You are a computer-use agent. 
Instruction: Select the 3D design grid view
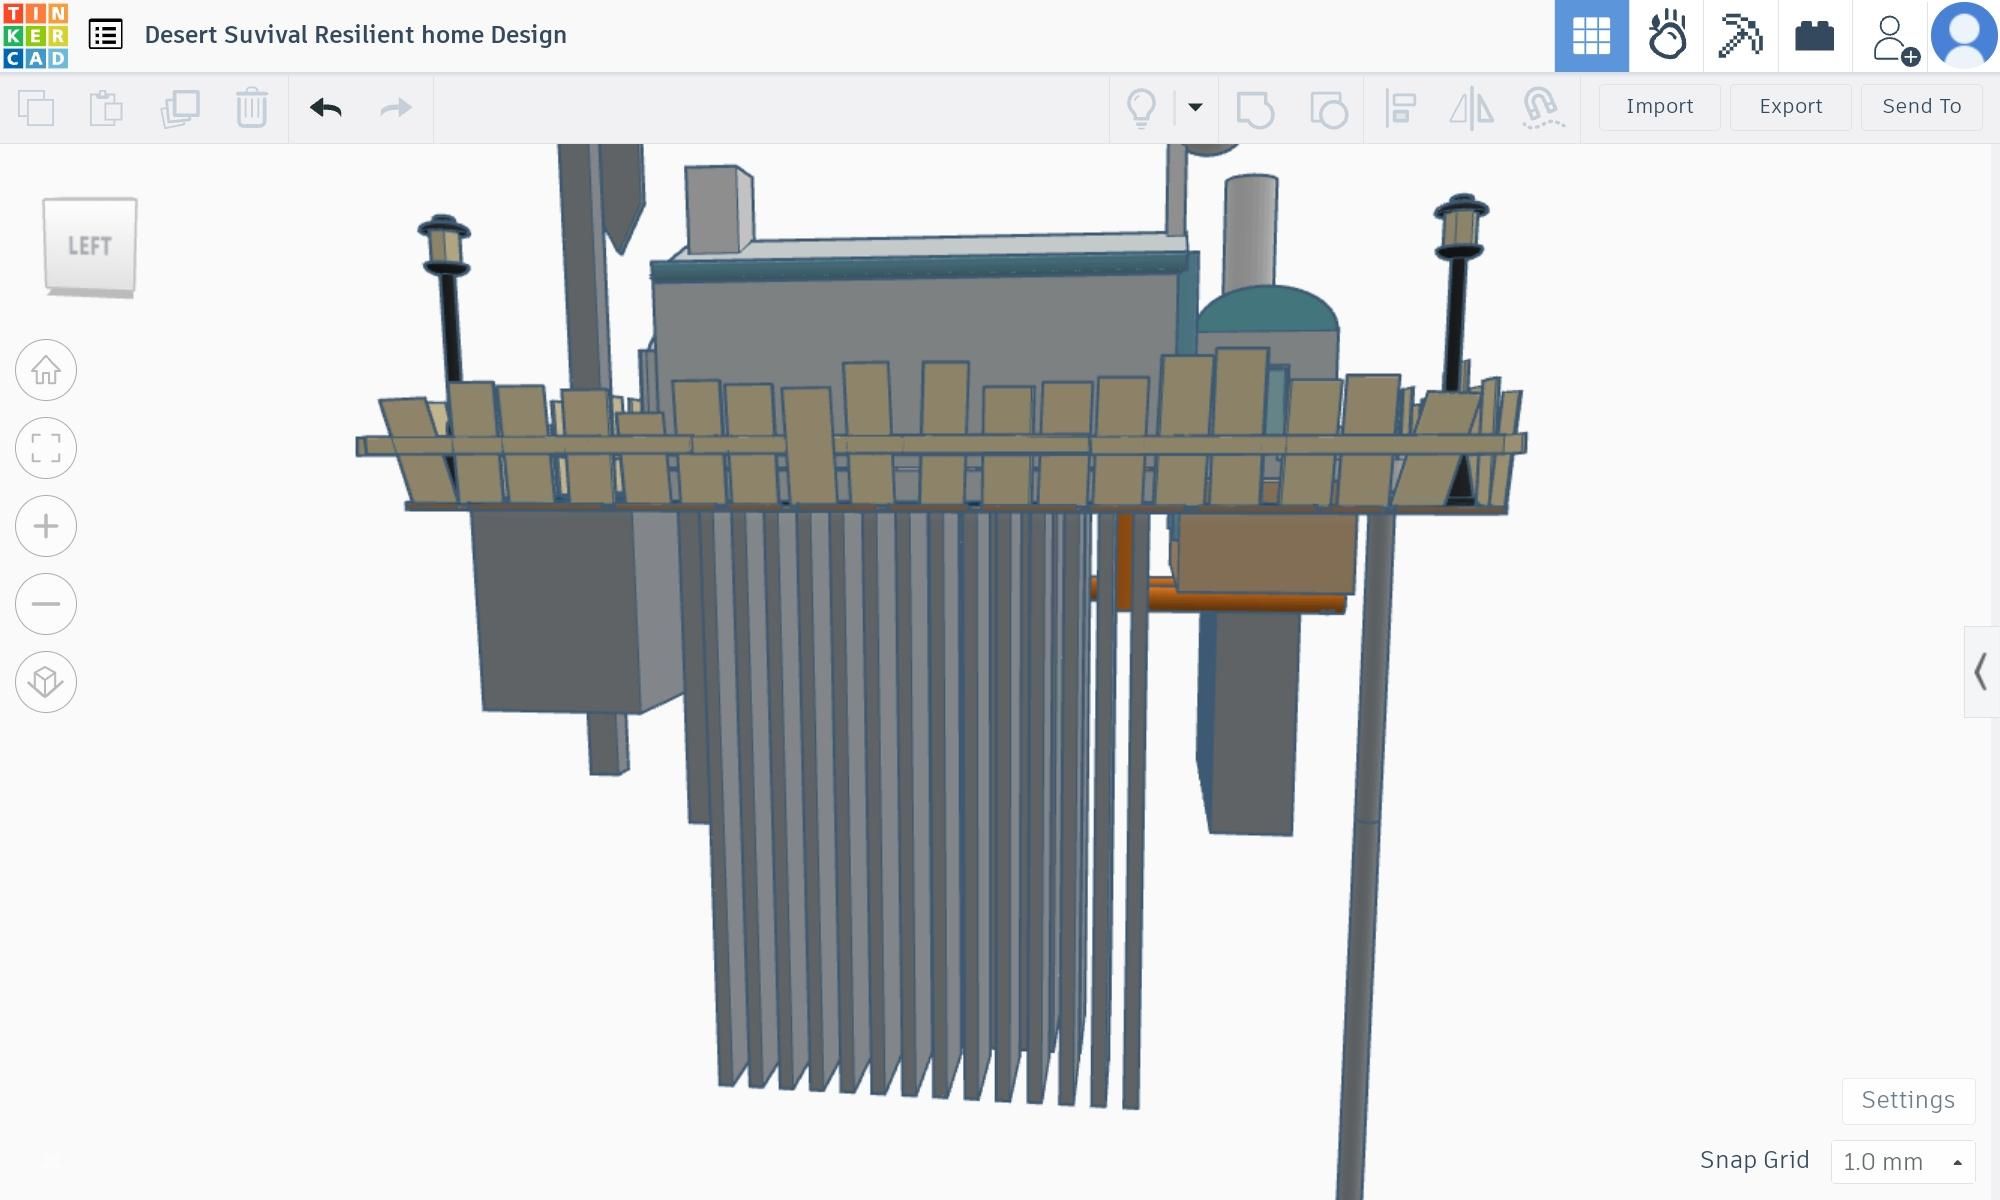point(1591,36)
